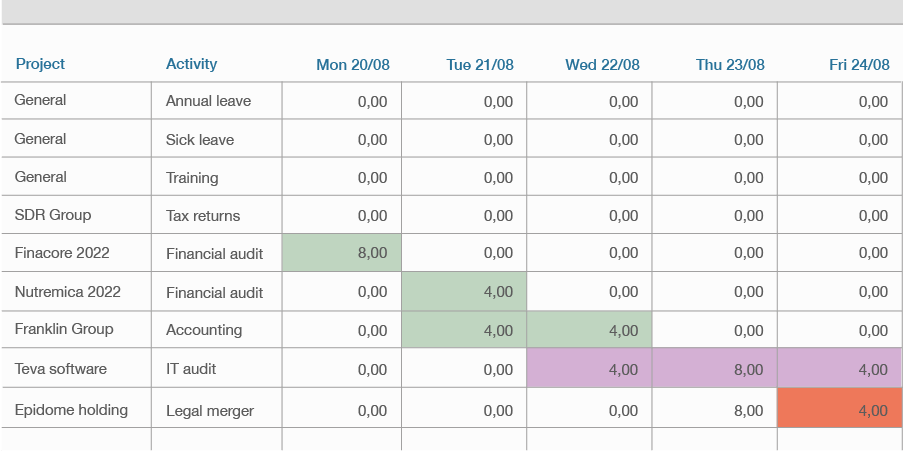Select the Teva software project cell
The image size is (903, 451).
(76, 368)
